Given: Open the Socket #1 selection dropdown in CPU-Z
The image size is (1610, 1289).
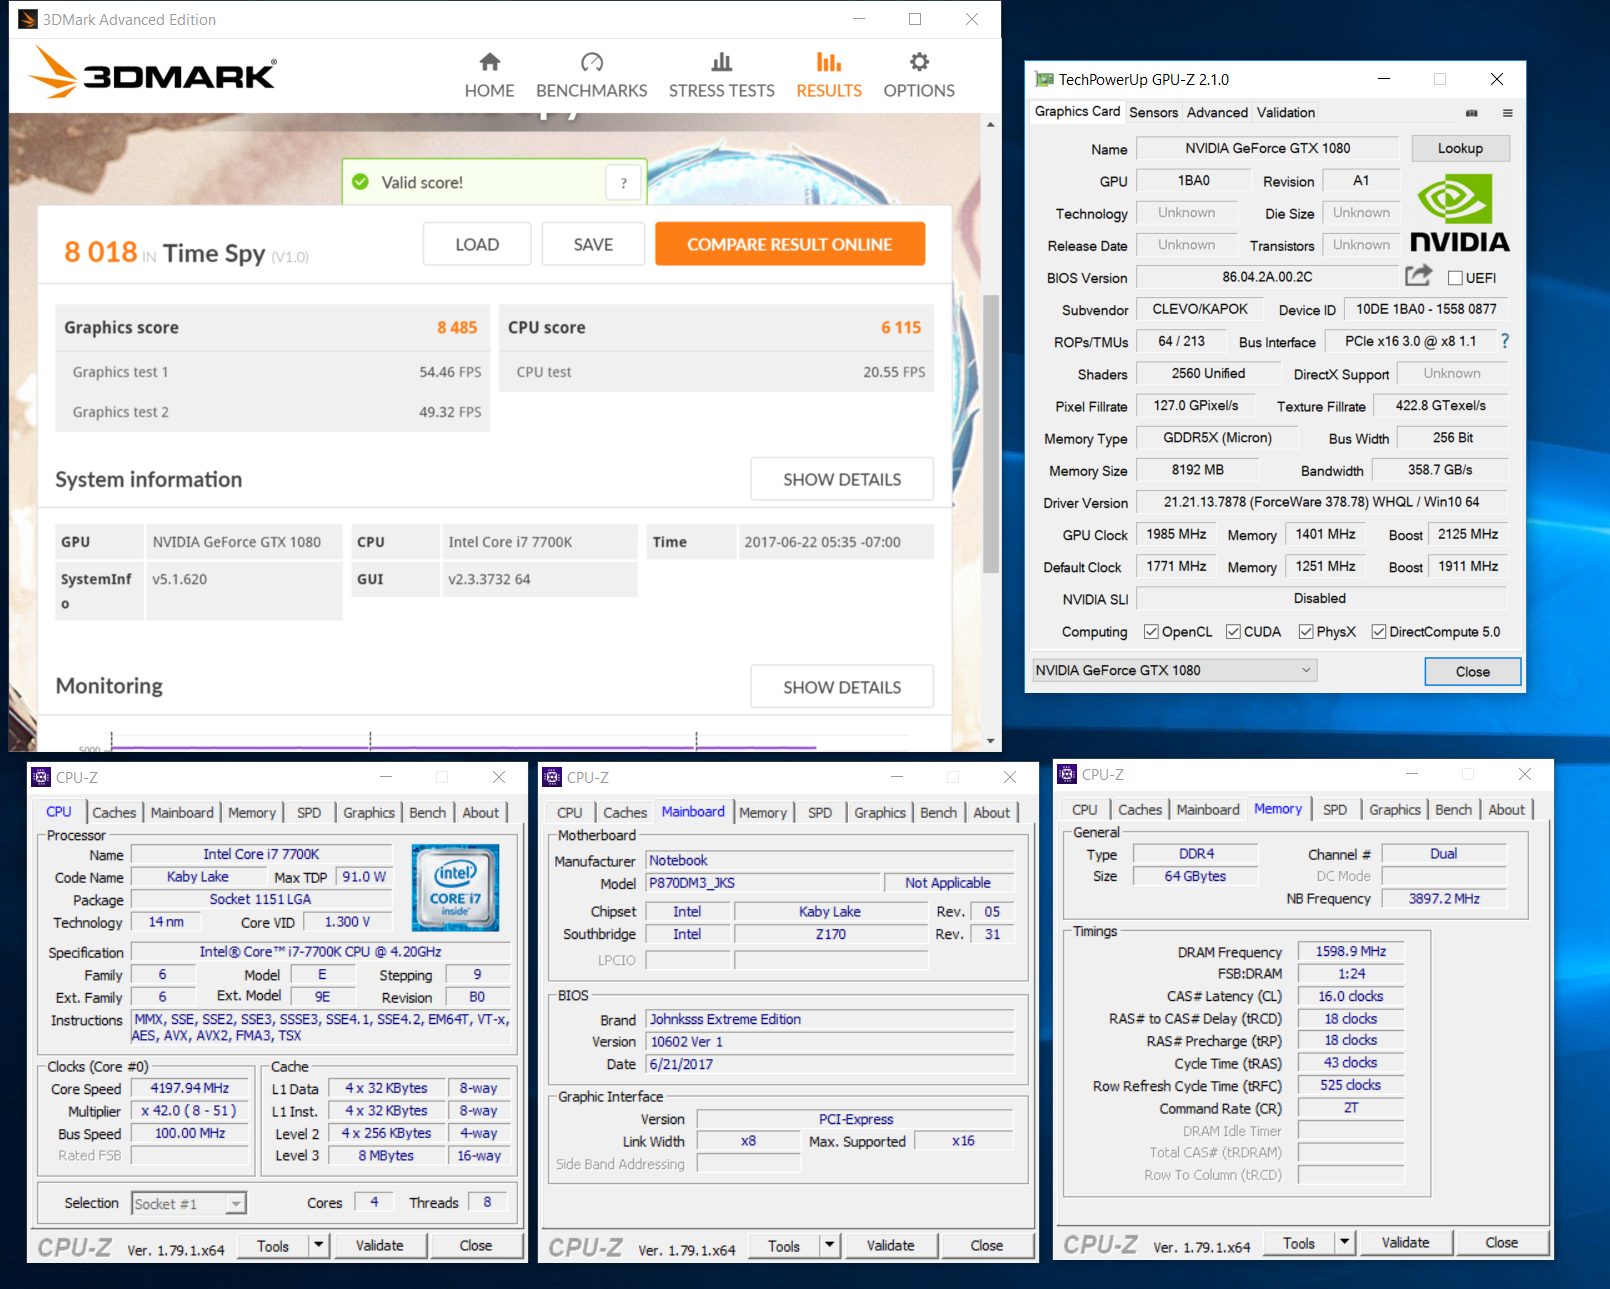Looking at the screenshot, I should tap(189, 1204).
